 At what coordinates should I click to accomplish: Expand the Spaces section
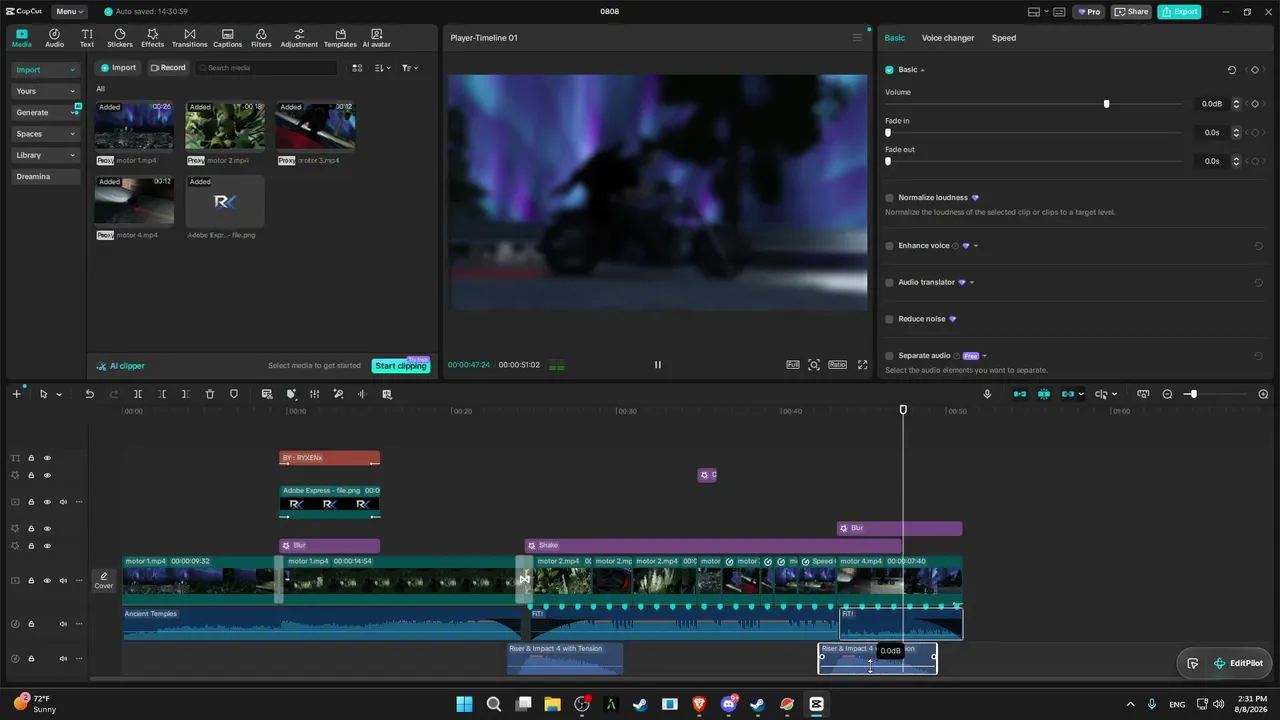(x=45, y=134)
